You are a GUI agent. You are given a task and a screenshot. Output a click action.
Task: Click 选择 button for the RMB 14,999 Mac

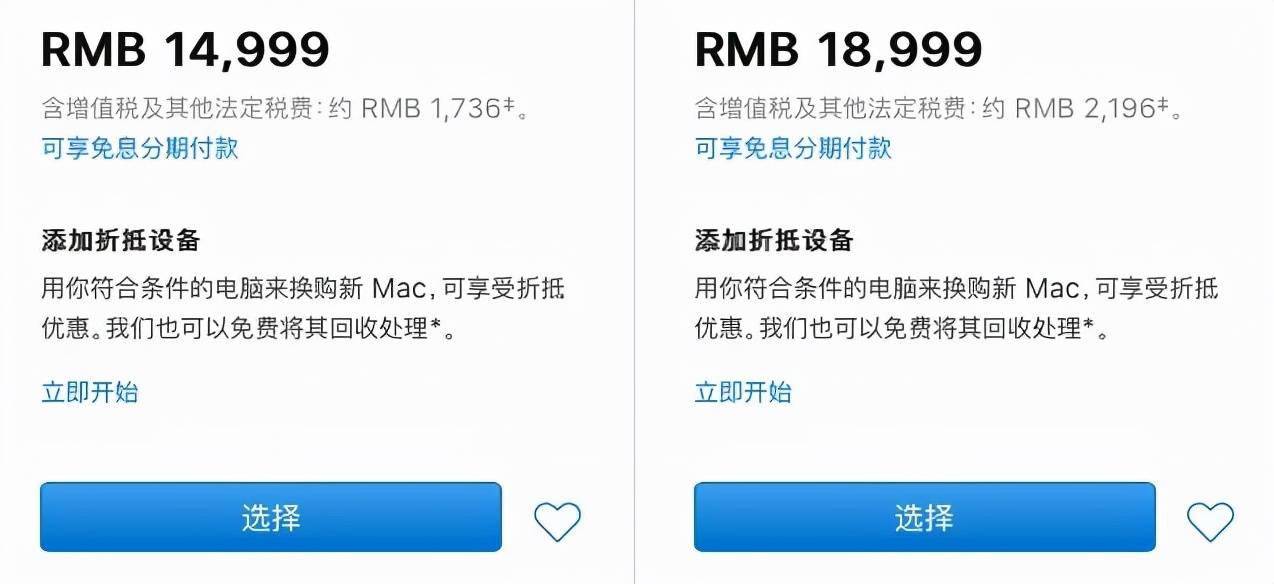271,517
